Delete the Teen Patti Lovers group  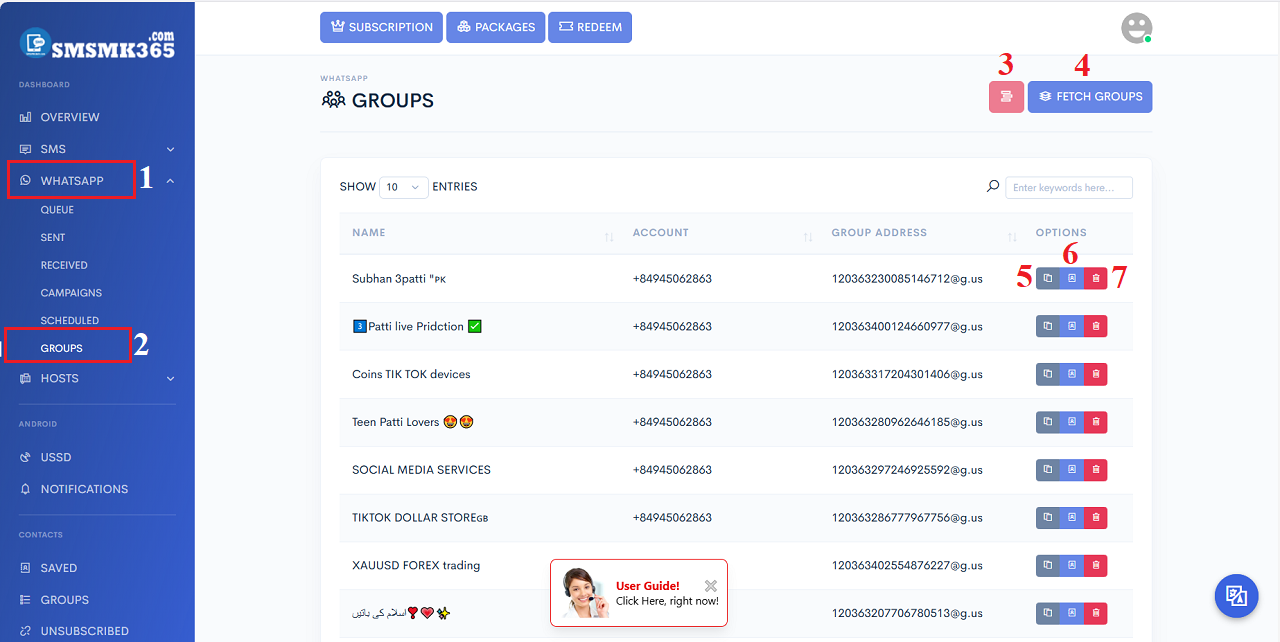click(x=1096, y=422)
